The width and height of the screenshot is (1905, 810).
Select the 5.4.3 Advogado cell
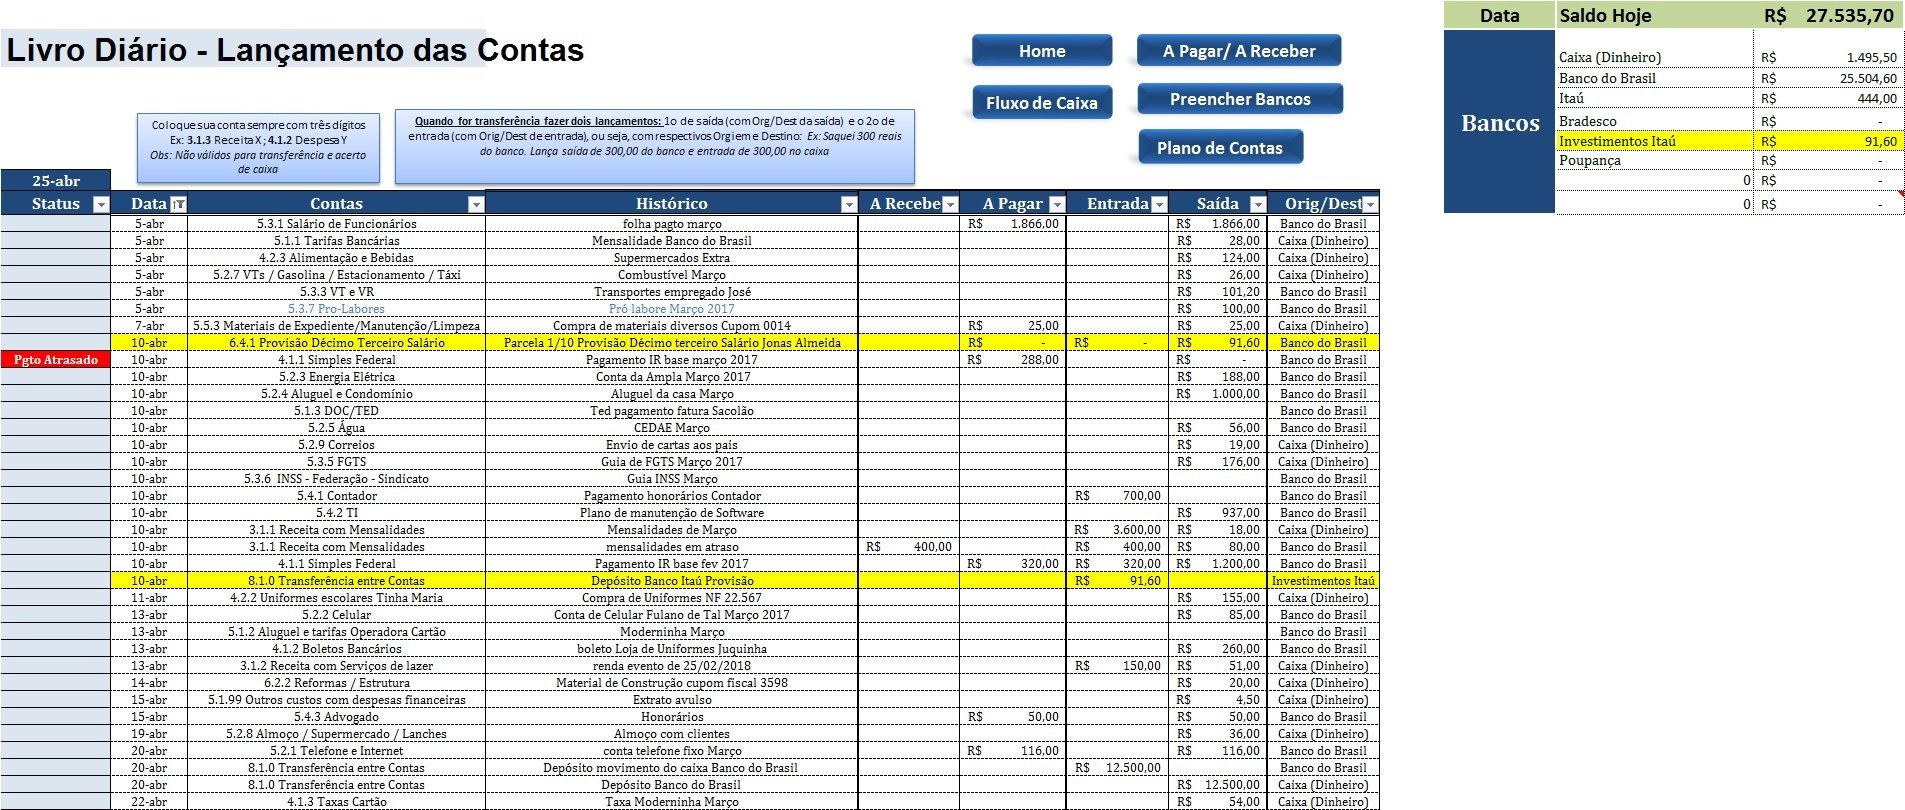336,717
